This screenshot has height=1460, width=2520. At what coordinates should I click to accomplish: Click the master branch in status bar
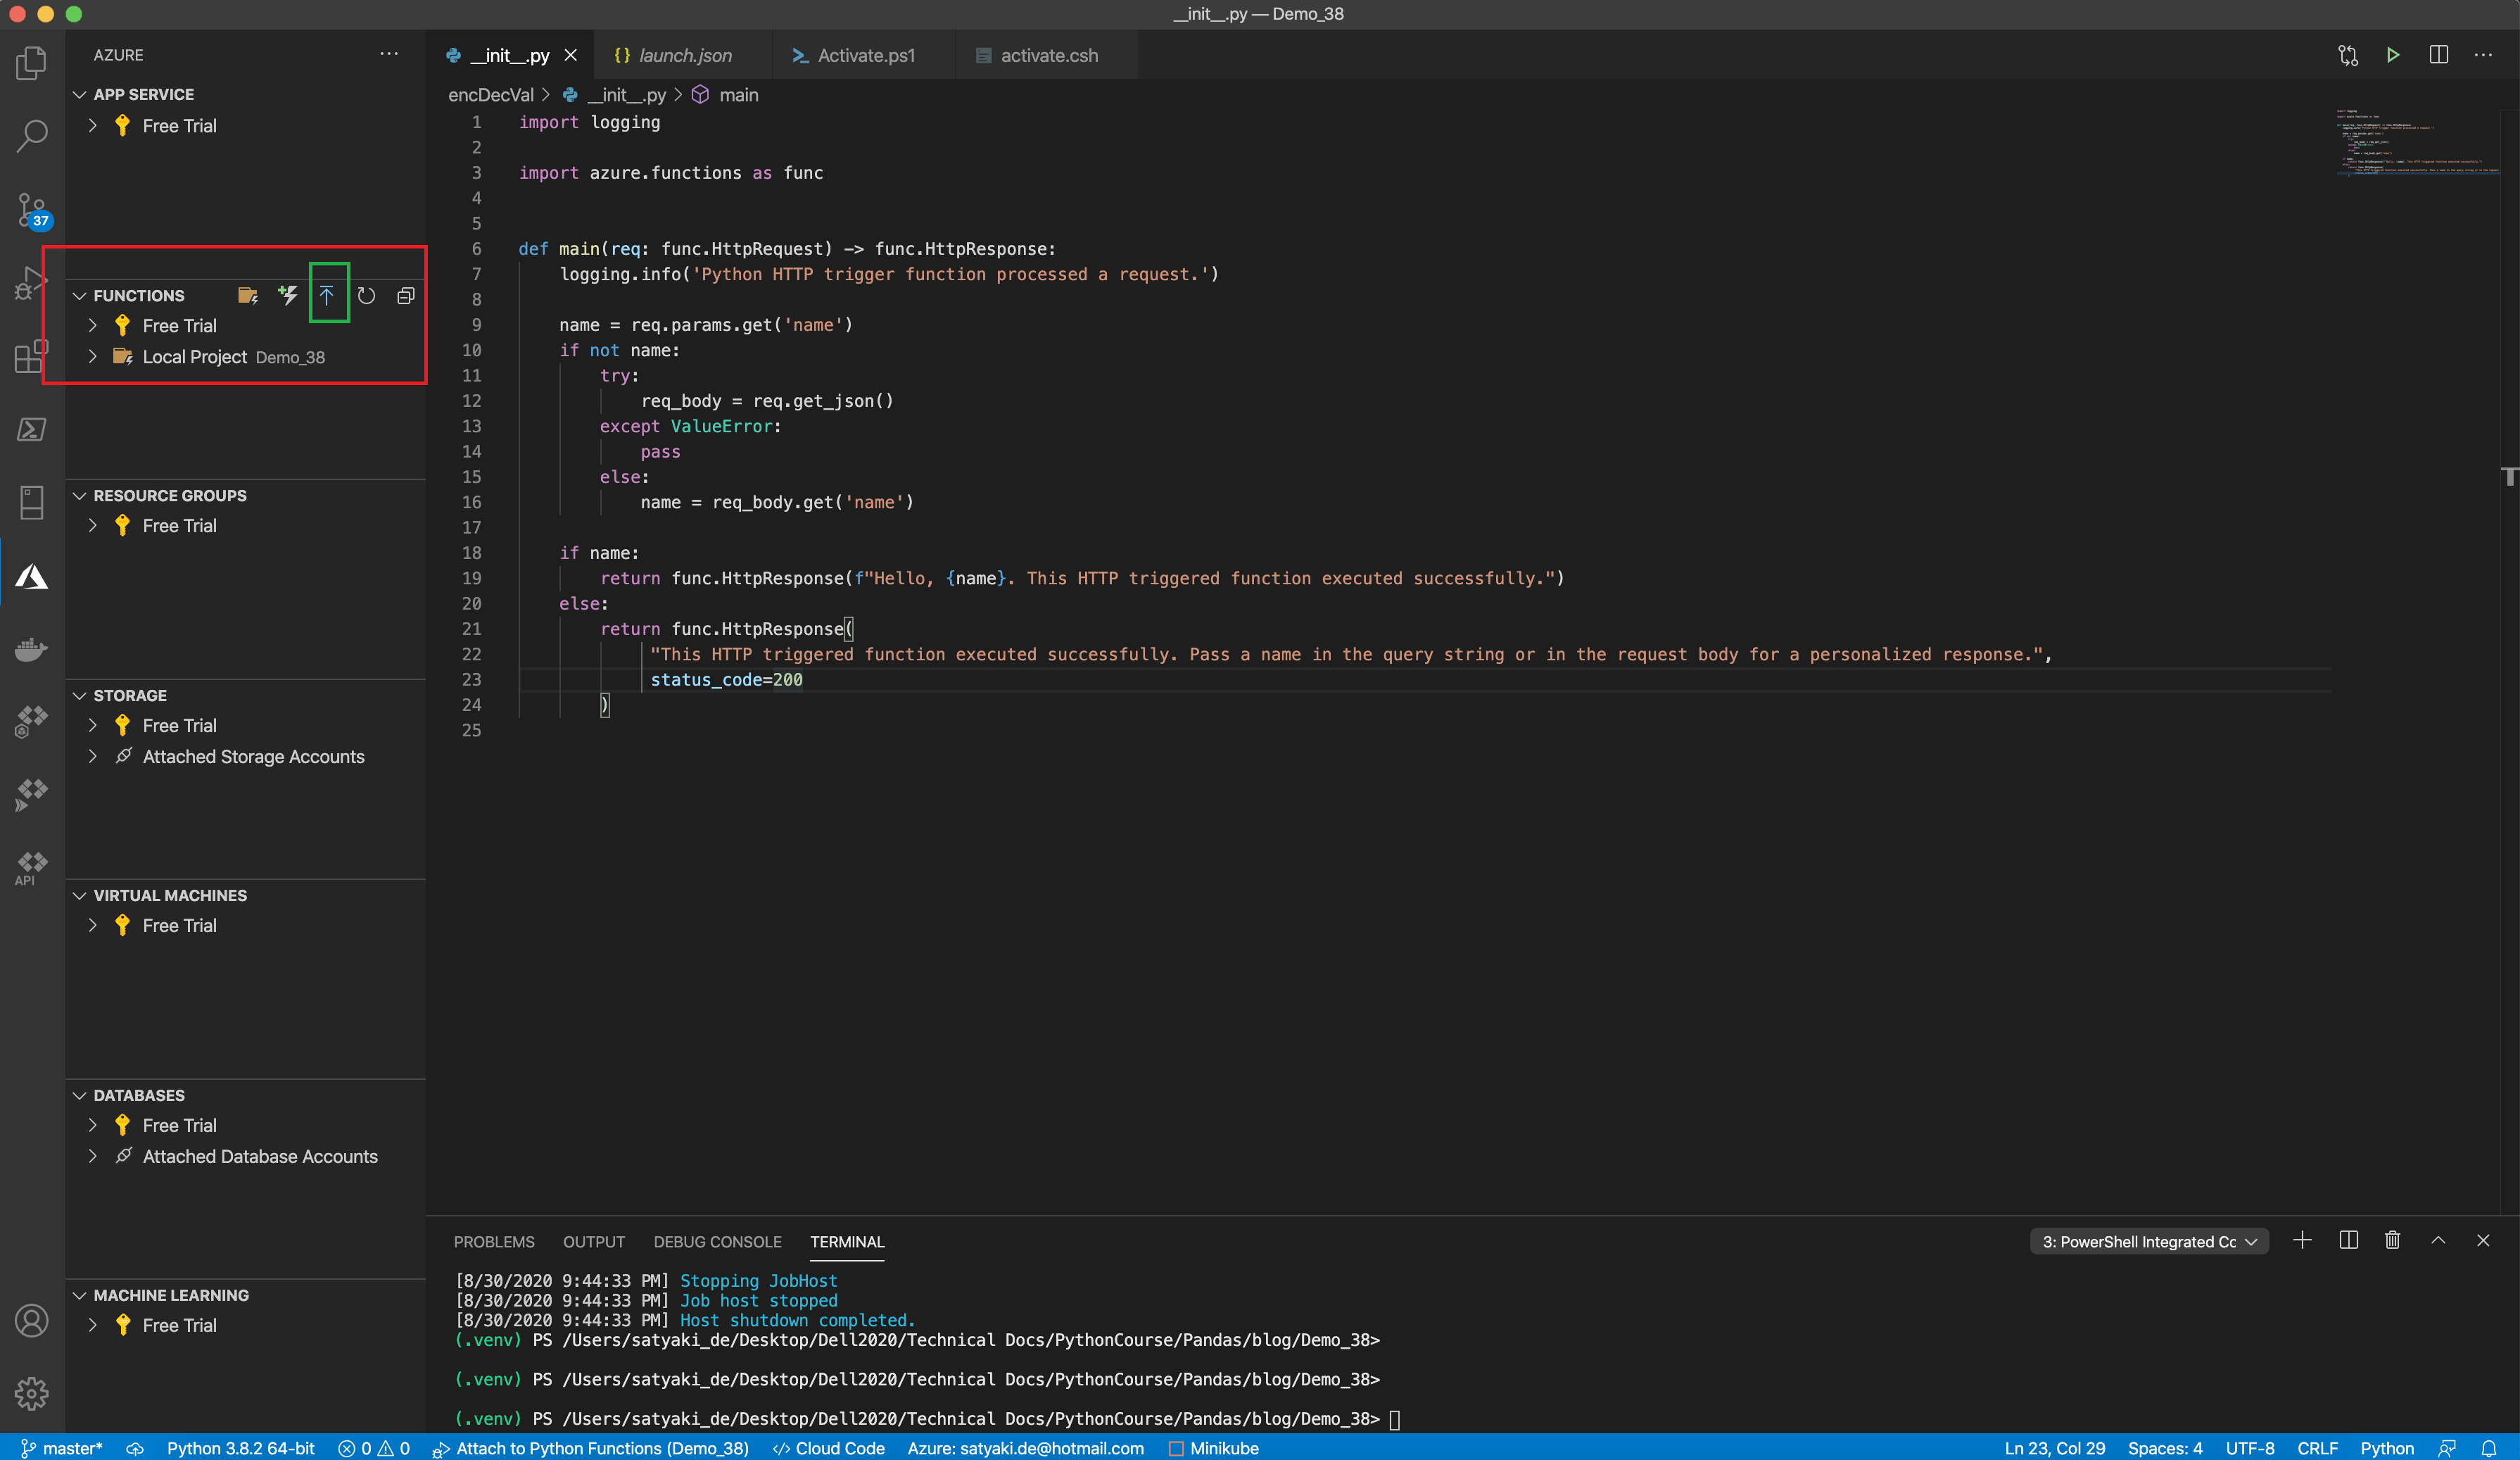[62, 1448]
